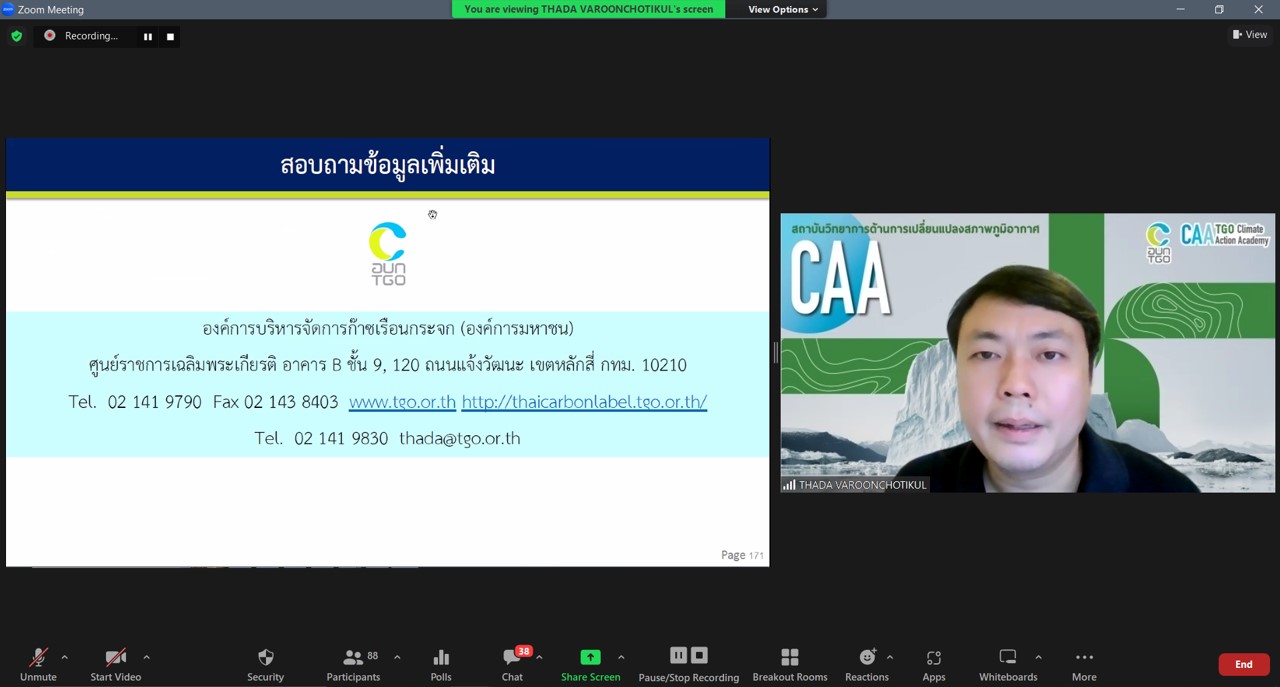Click the End meeting button

click(1243, 663)
